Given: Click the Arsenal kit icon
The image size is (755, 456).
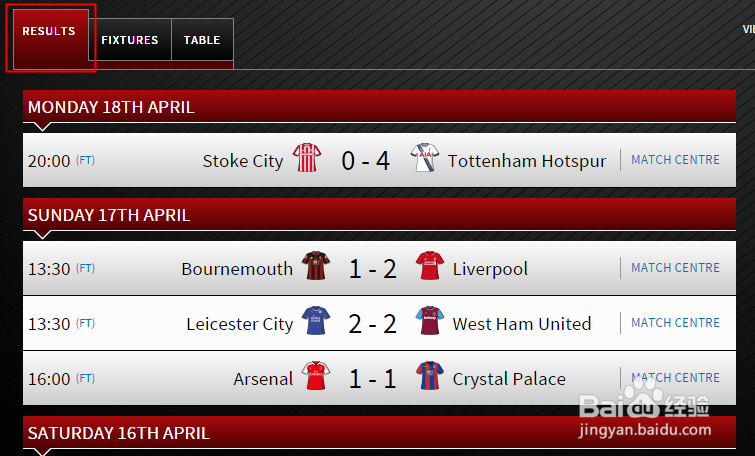Looking at the screenshot, I should 316,377.
